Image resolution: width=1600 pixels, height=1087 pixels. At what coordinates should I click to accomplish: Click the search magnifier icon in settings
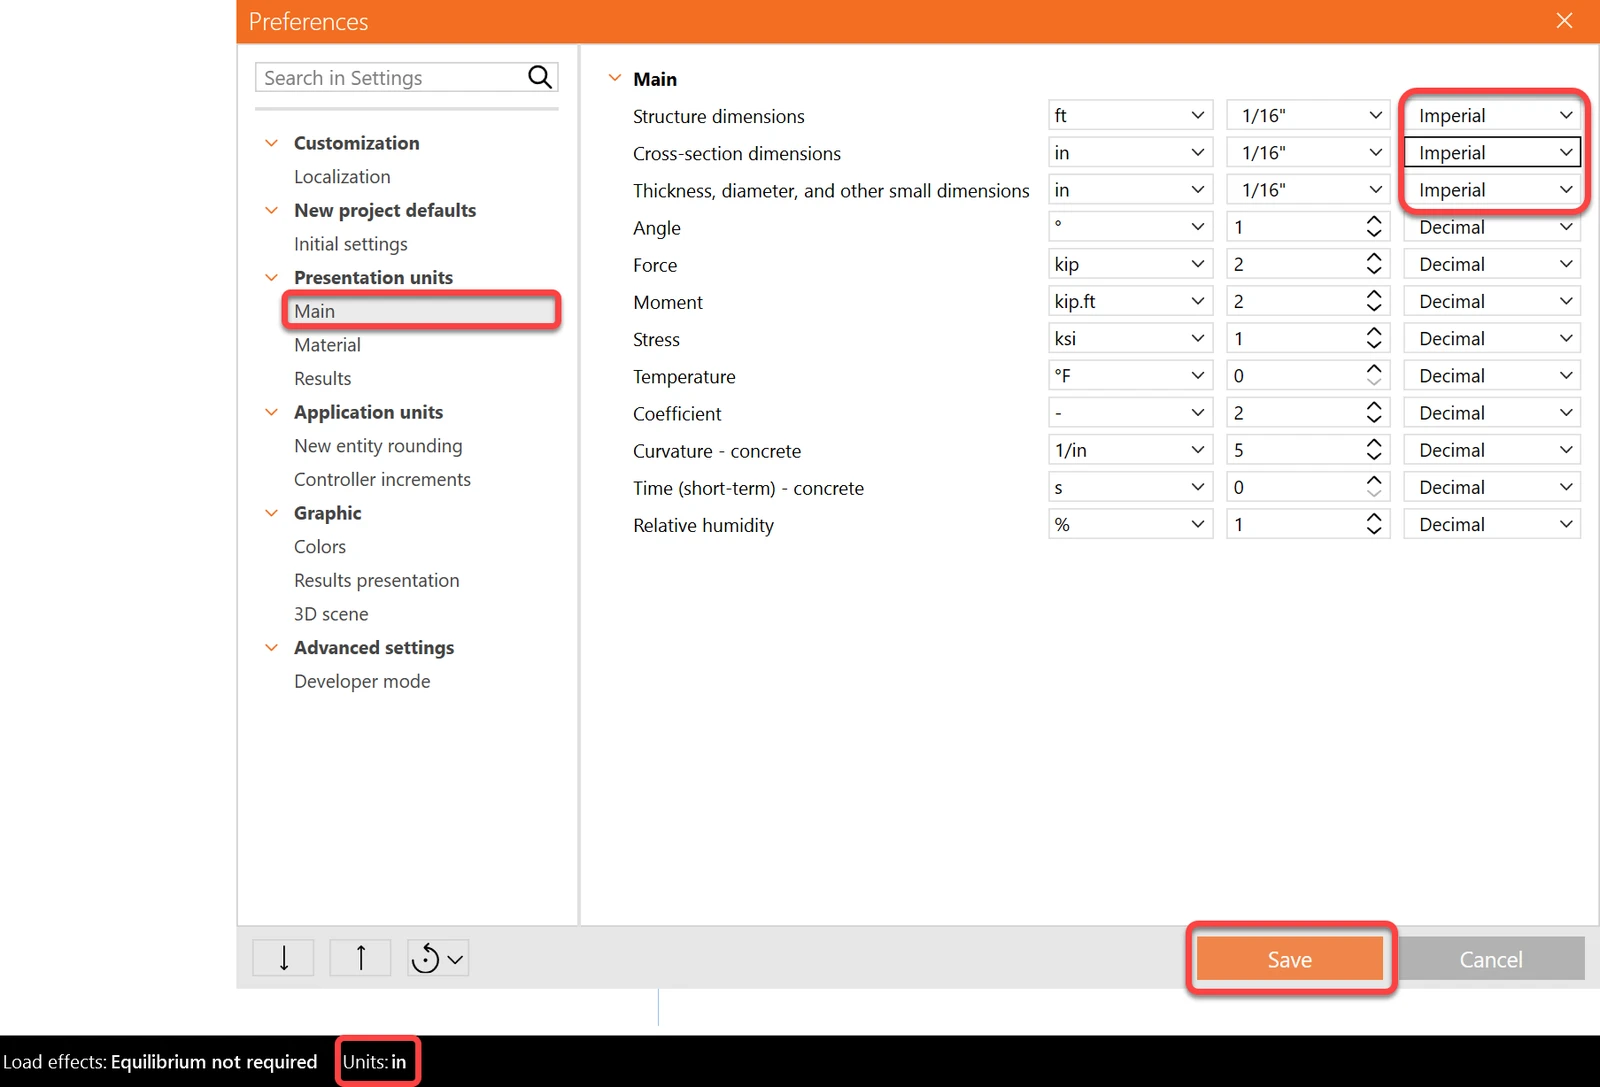pyautogui.click(x=540, y=77)
